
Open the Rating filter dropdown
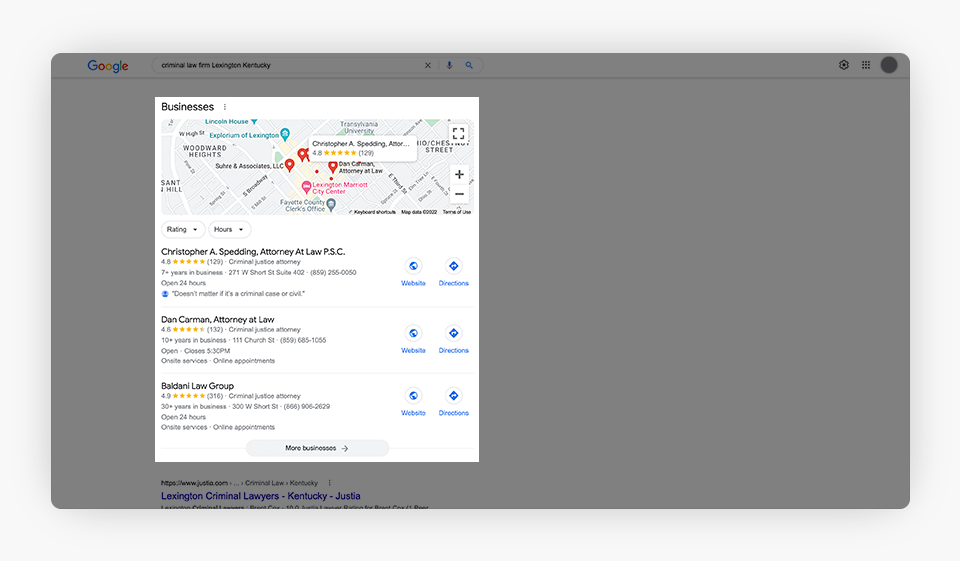(182, 229)
